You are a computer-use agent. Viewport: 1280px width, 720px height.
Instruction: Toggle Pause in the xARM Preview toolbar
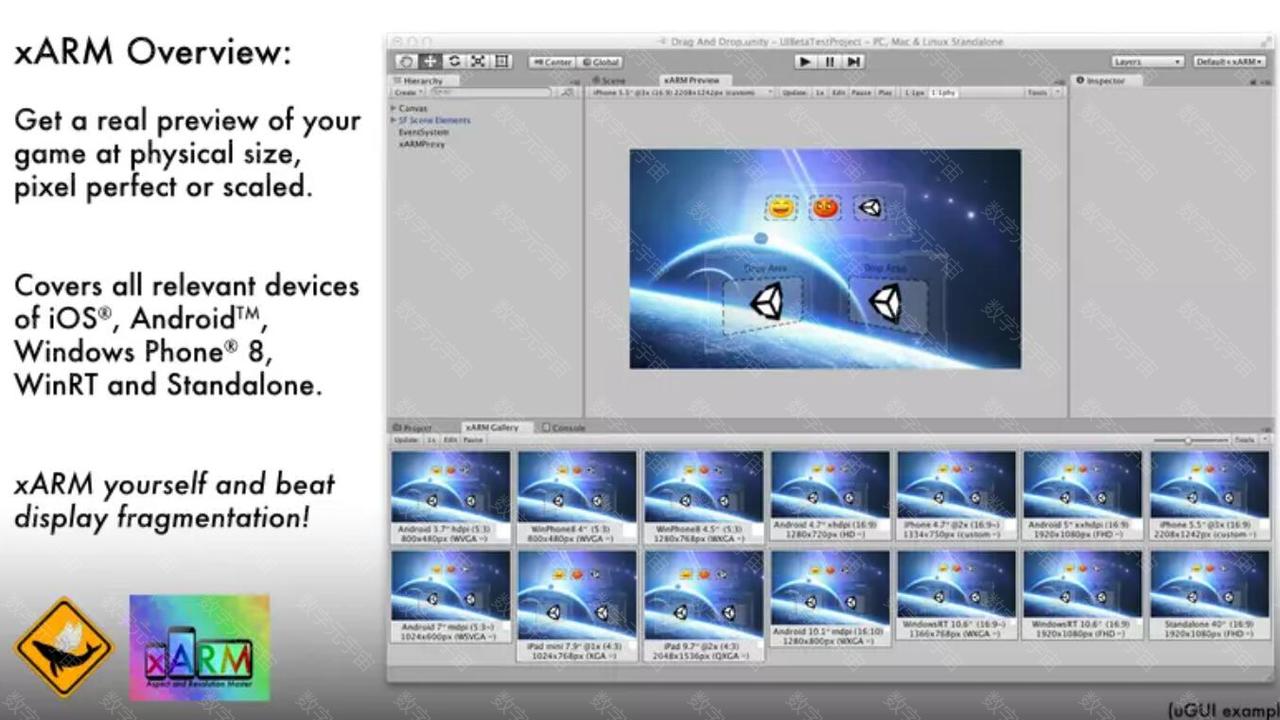click(862, 92)
